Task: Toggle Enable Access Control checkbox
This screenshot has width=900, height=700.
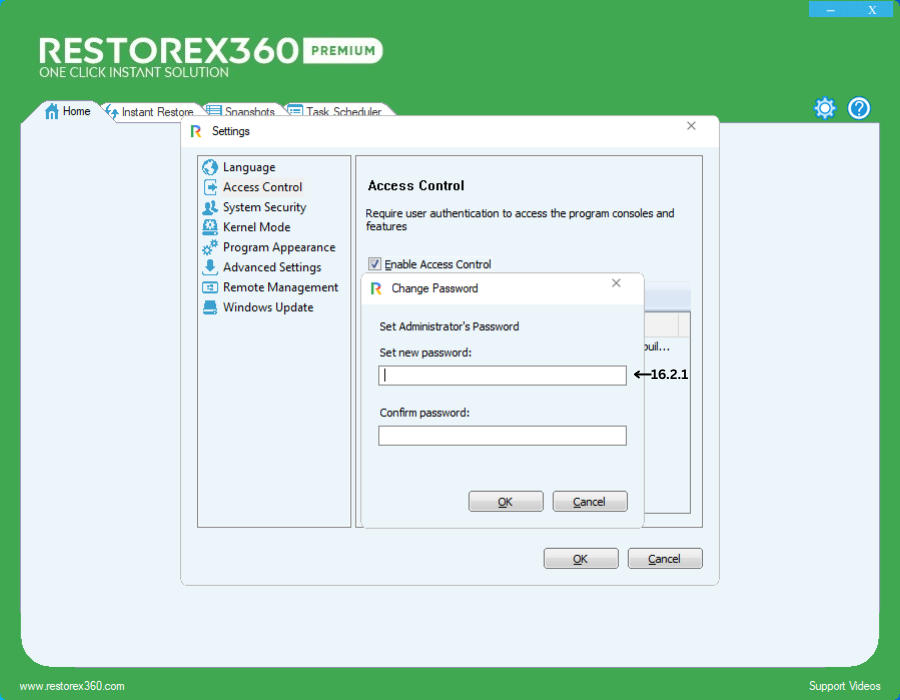Action: click(375, 265)
